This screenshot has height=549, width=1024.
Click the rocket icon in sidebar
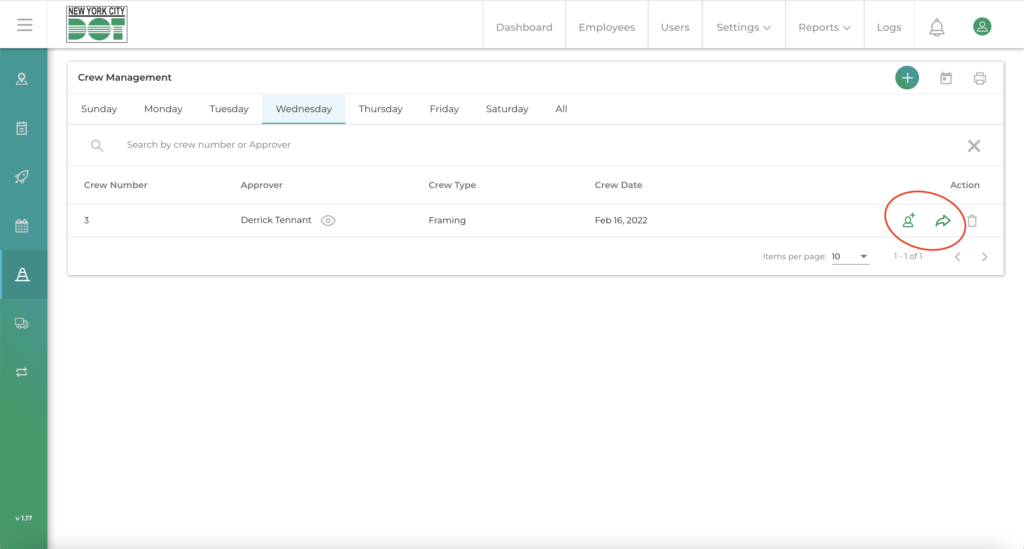click(x=22, y=177)
